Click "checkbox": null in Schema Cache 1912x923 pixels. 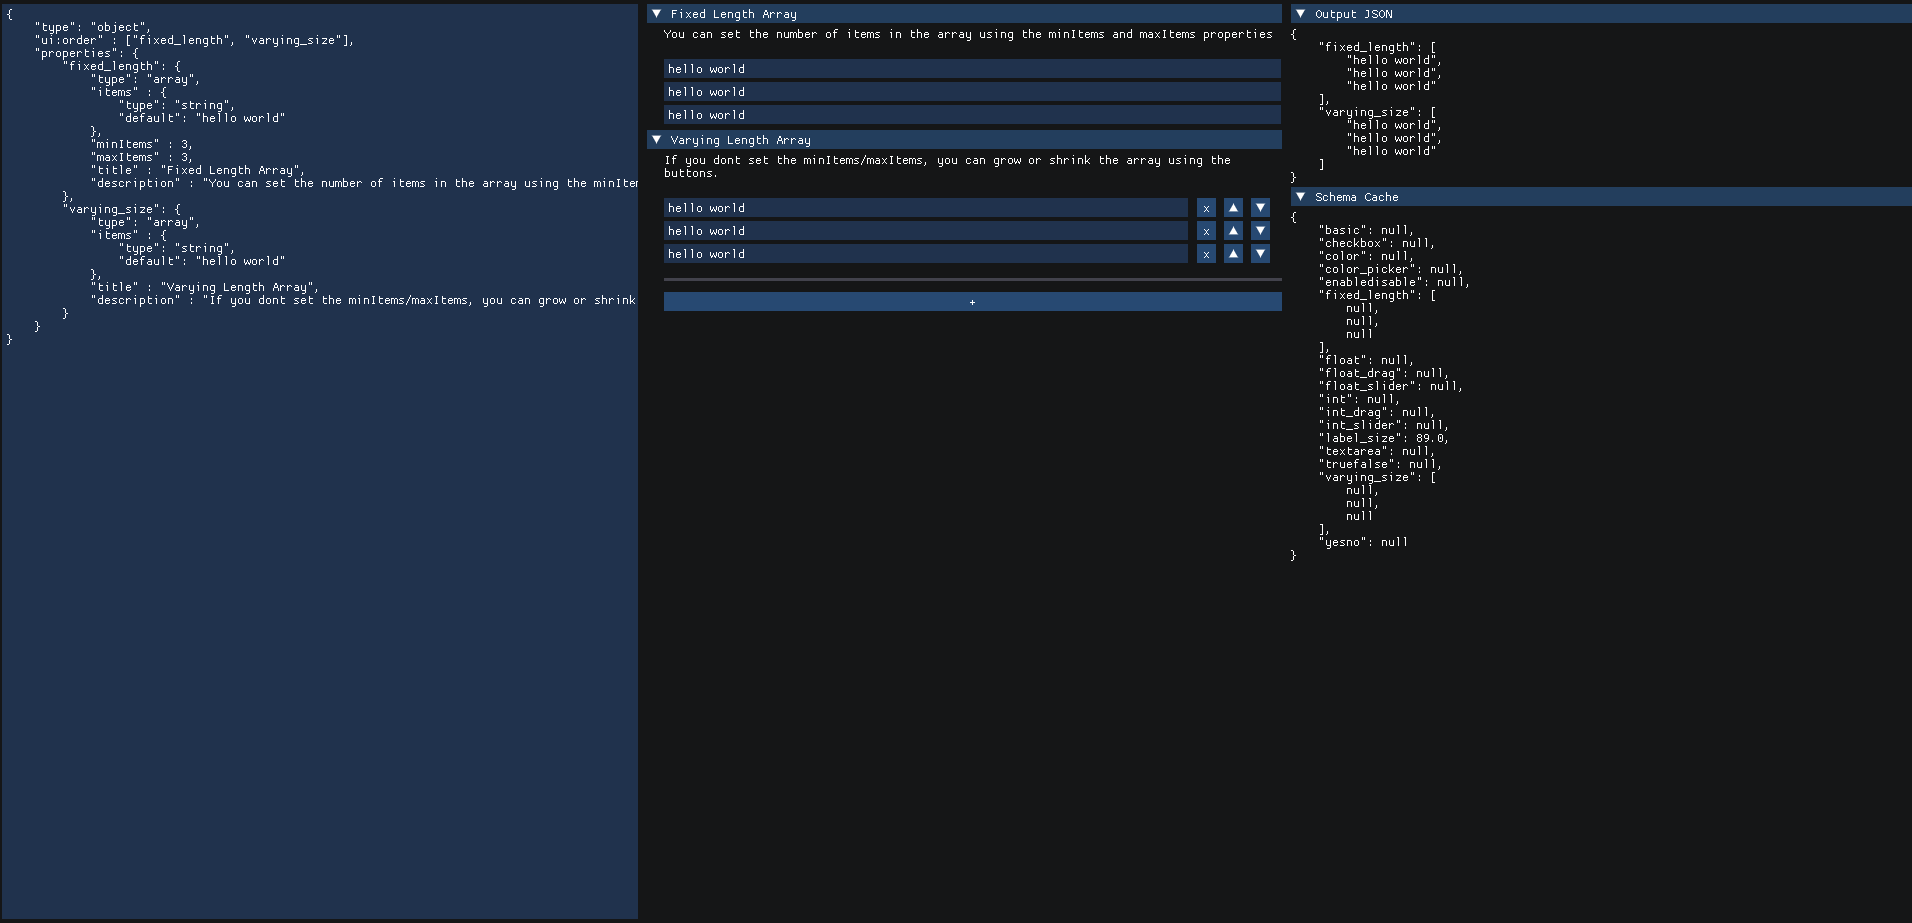(1377, 243)
